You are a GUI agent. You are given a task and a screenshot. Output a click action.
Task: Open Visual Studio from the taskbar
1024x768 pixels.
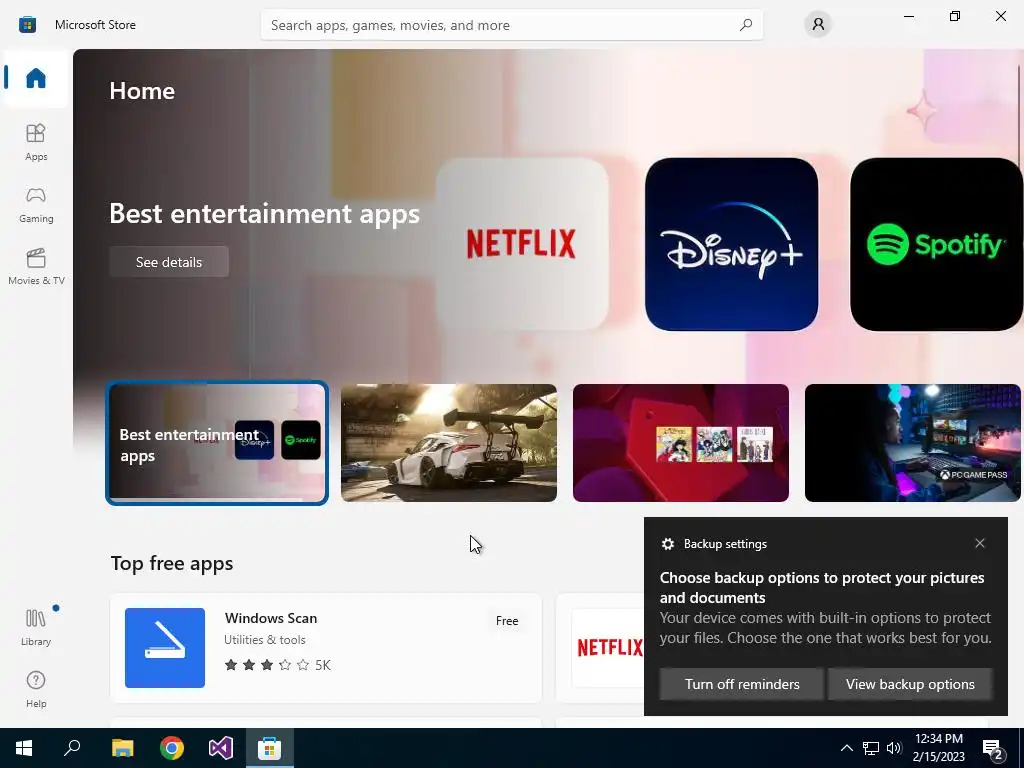(x=221, y=748)
